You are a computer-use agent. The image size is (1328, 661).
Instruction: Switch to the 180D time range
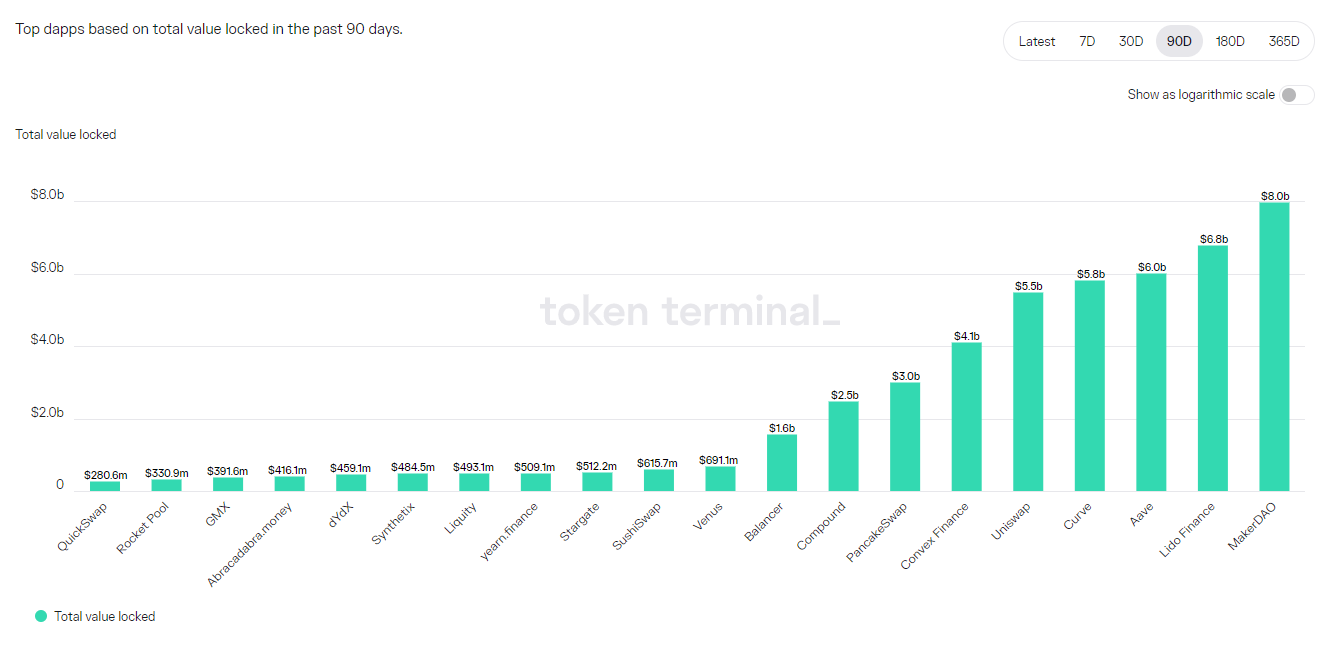tap(1230, 41)
